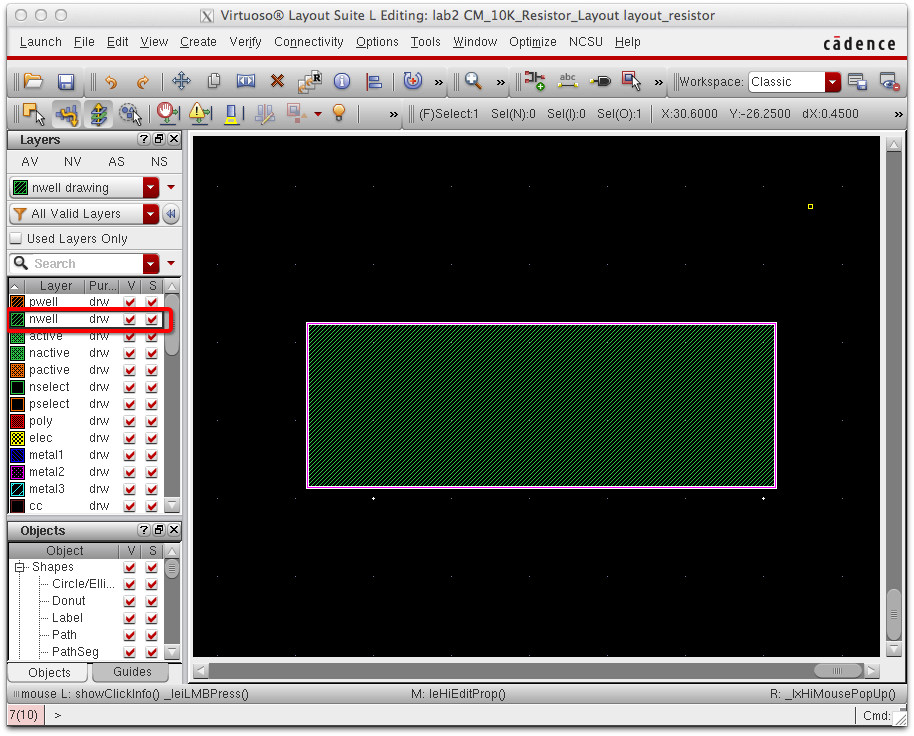Viewport: 914px width, 736px height.
Task: Click the Save floppy disk icon
Action: [66, 82]
